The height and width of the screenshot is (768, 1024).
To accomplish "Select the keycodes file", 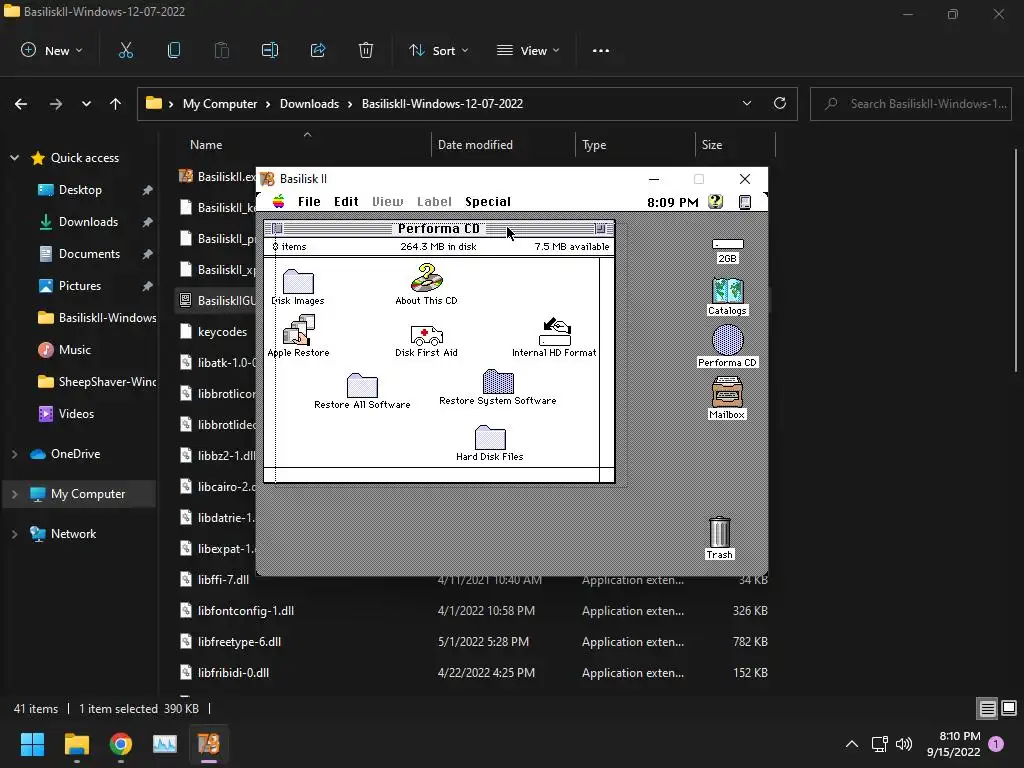I will [x=222, y=331].
